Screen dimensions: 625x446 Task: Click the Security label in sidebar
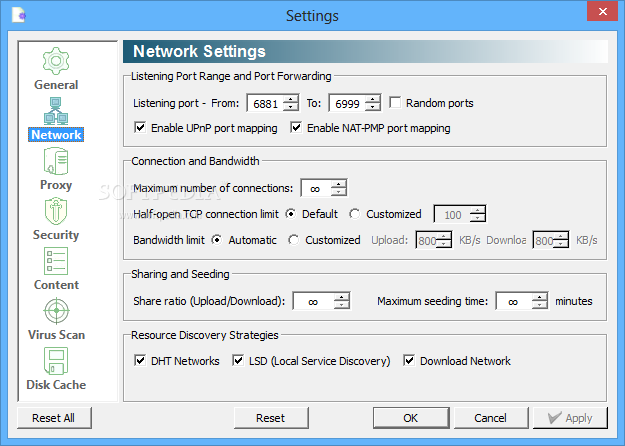56,235
